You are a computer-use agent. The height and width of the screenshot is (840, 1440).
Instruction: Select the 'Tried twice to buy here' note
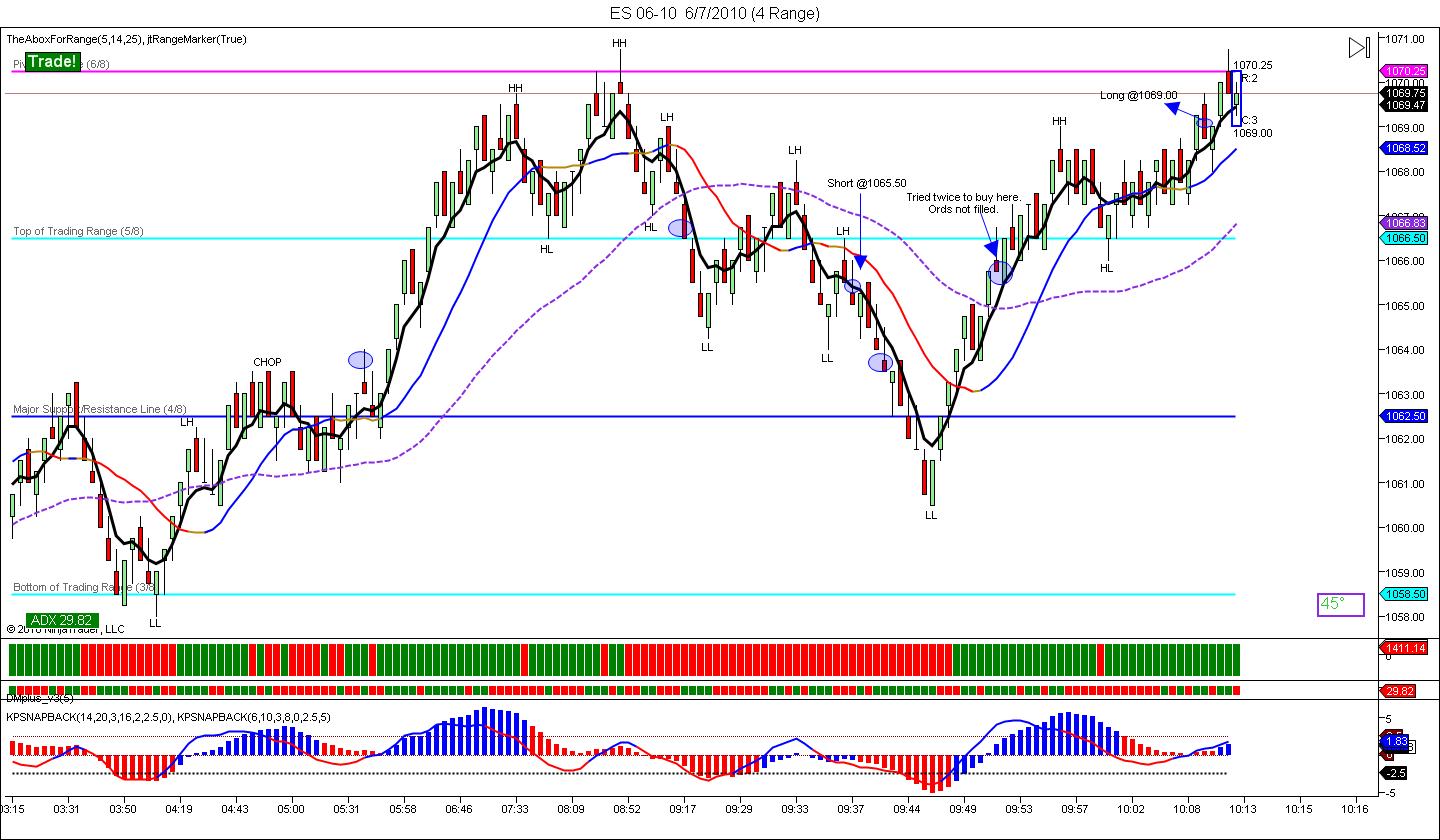coord(964,203)
